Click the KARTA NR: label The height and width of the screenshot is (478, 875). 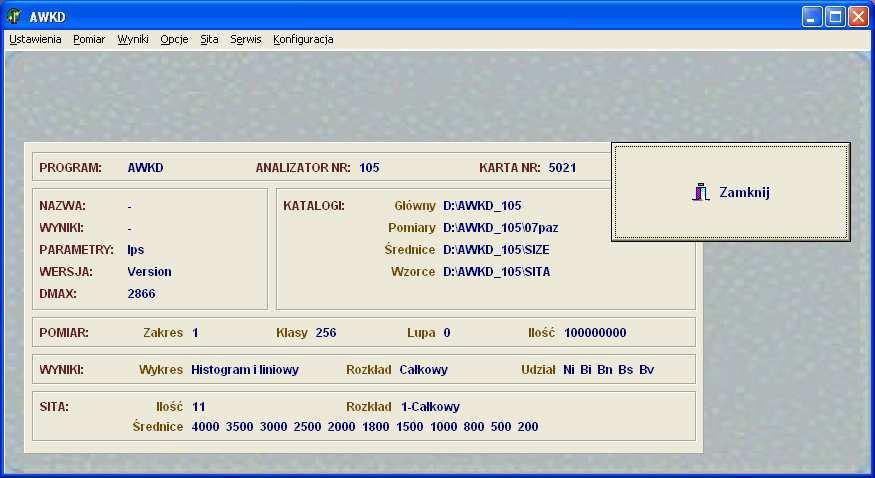pyautogui.click(x=509, y=168)
